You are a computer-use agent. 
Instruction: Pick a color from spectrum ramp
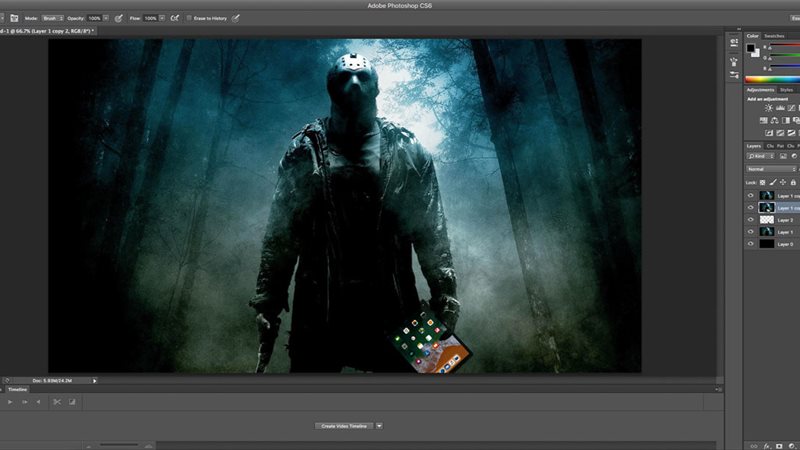pos(772,79)
